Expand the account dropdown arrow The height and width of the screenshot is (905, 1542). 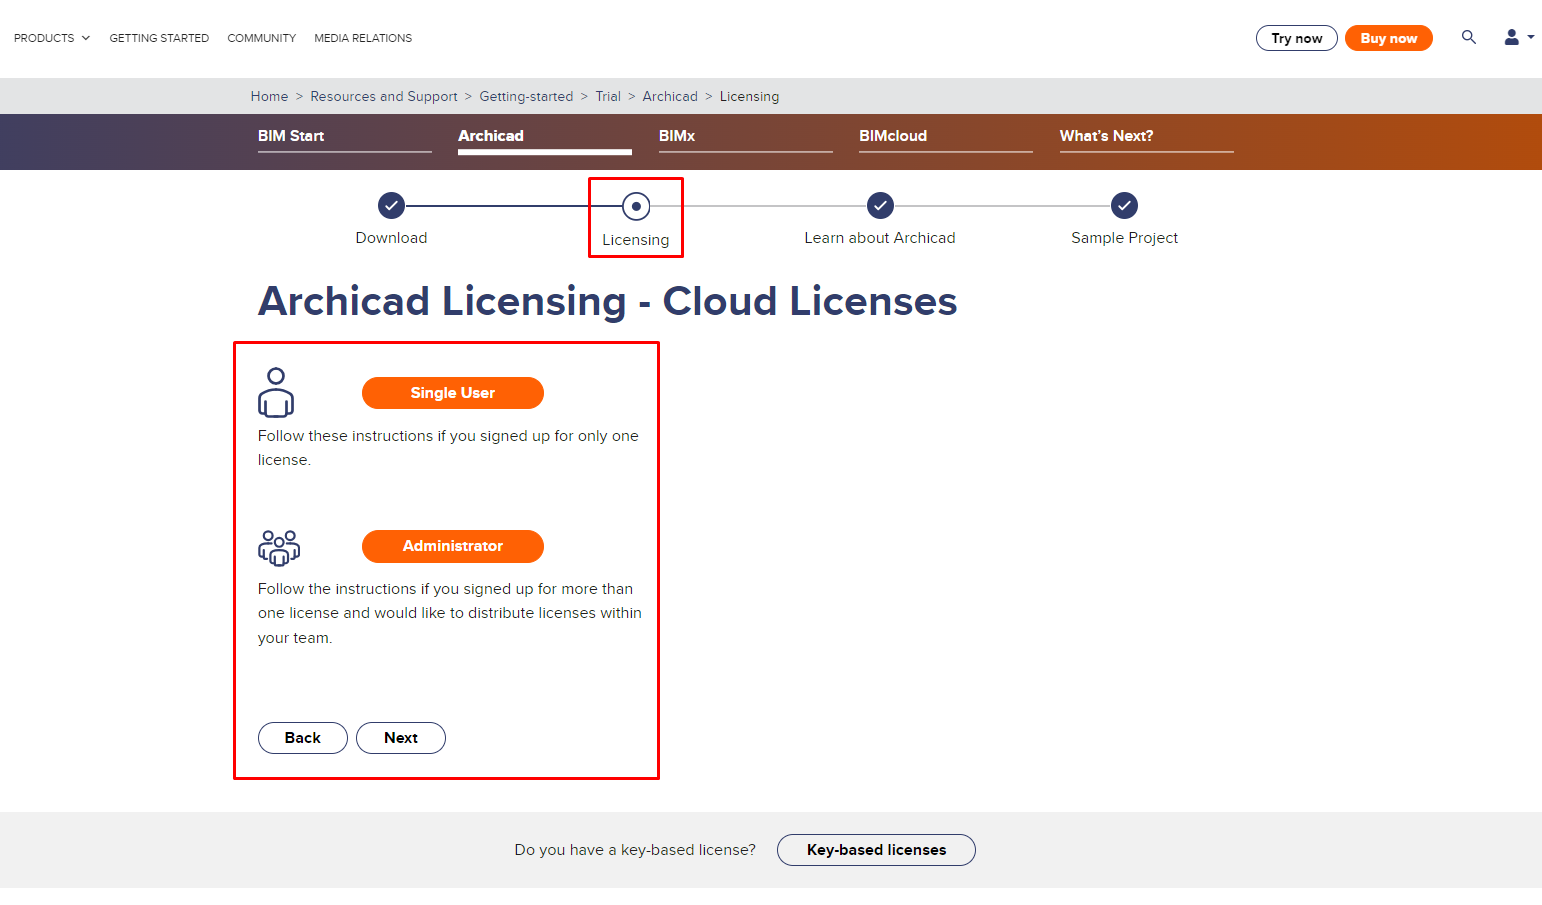[1531, 37]
